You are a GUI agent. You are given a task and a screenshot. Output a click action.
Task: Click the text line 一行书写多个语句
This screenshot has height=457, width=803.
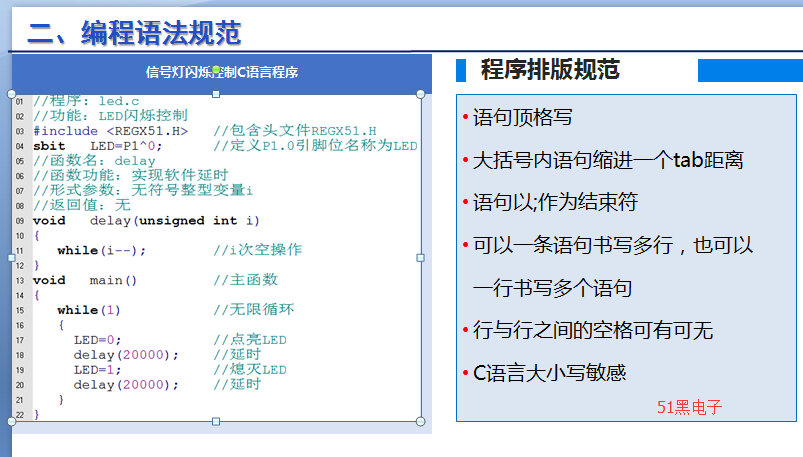[x=552, y=288]
